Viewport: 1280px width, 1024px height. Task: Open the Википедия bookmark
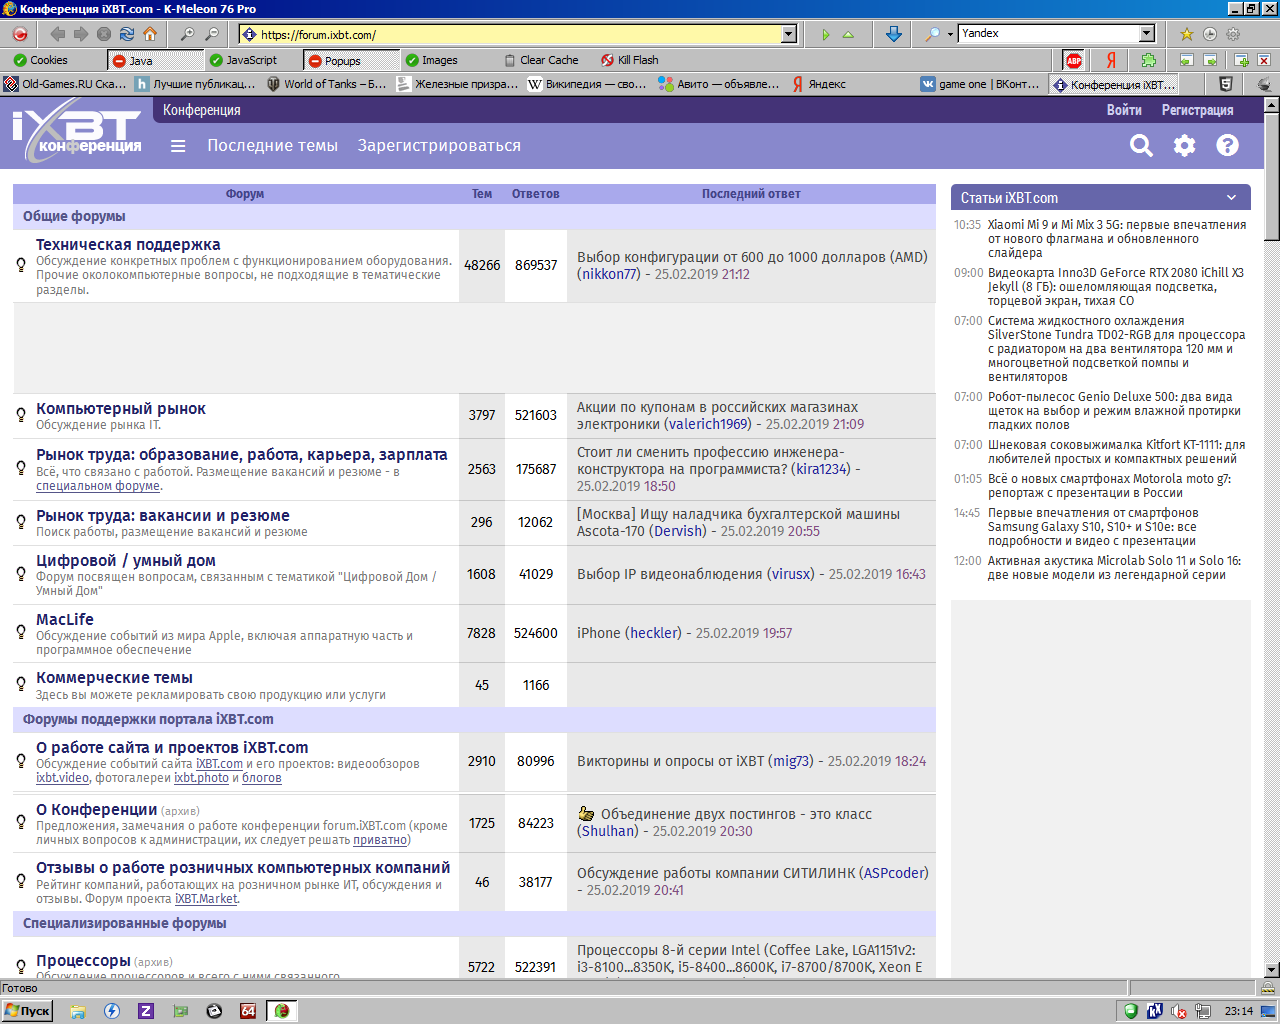(x=587, y=84)
